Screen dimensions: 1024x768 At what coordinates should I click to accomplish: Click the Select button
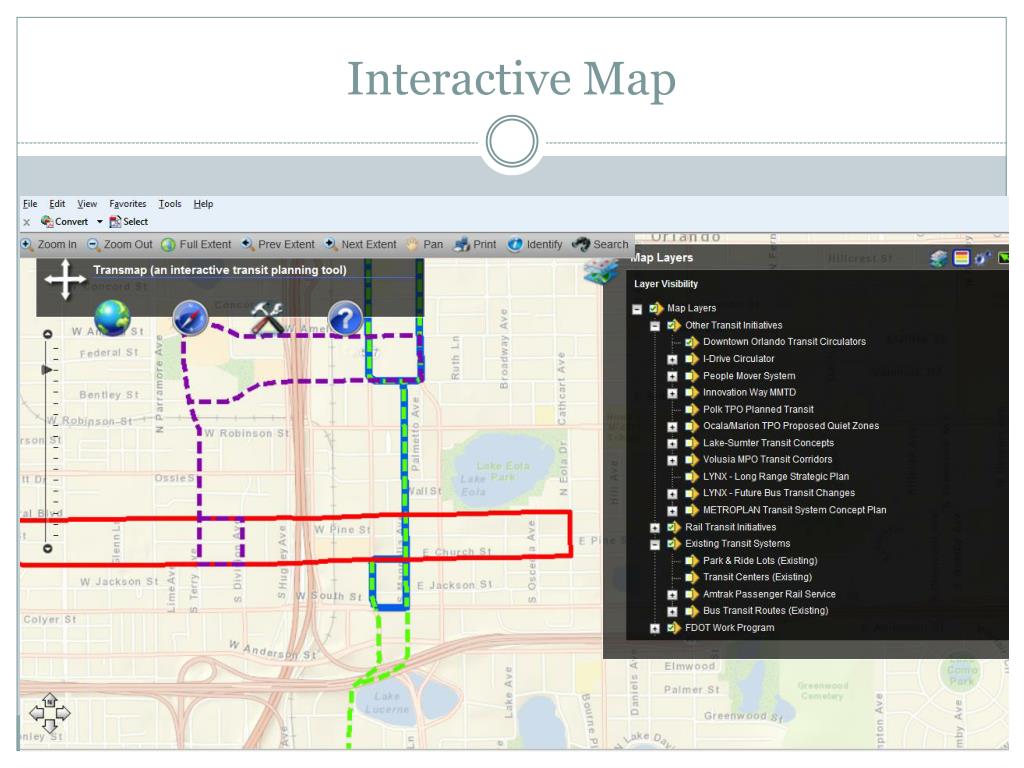pyautogui.click(x=129, y=221)
